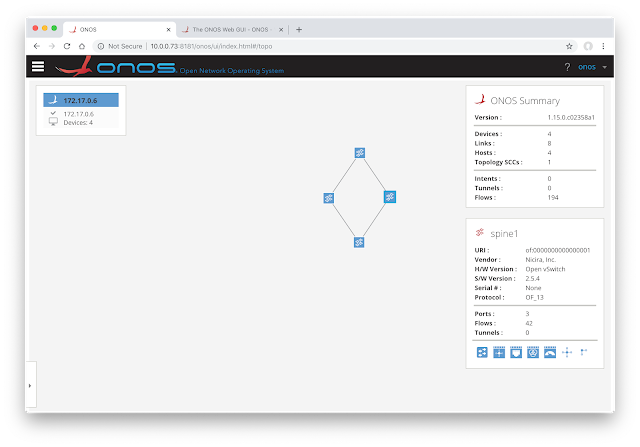Go forward in browser history
640x447 pixels.
click(x=51, y=46)
